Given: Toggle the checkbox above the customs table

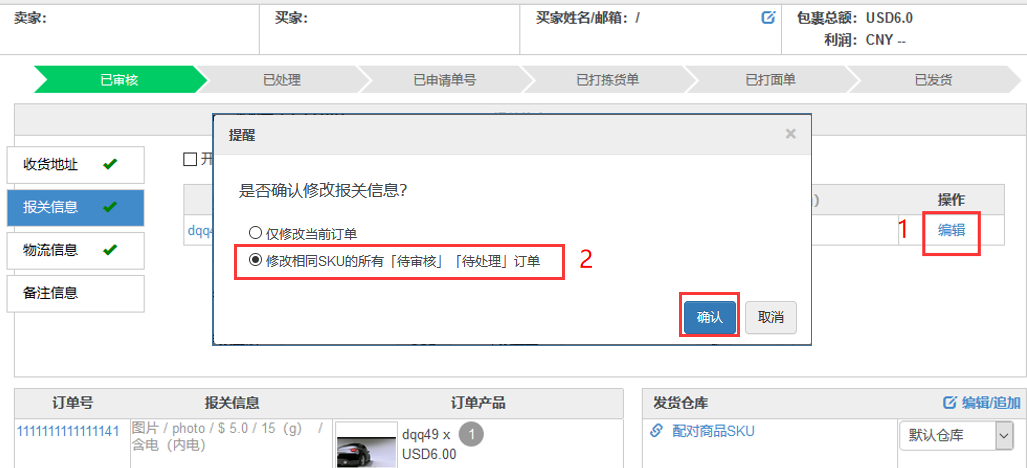Looking at the screenshot, I should [190, 159].
